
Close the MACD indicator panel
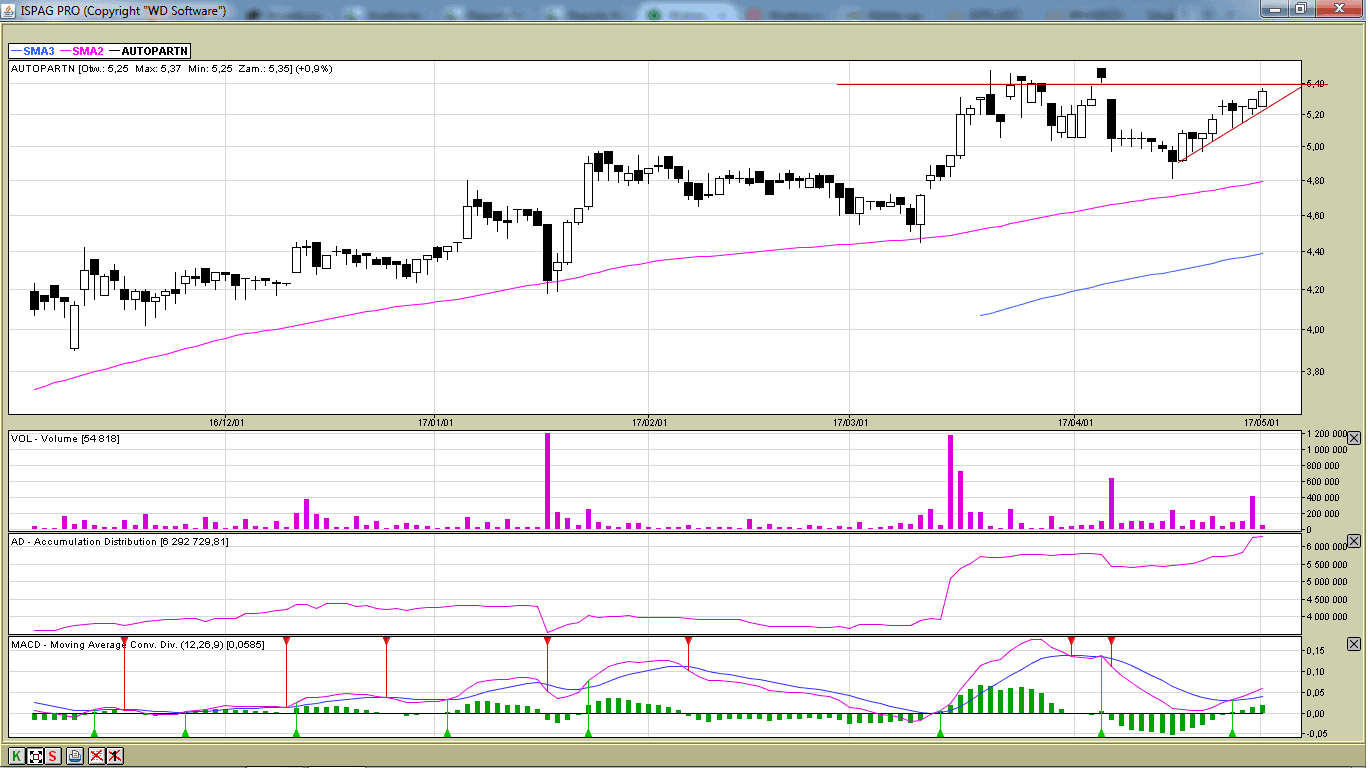point(1354,644)
